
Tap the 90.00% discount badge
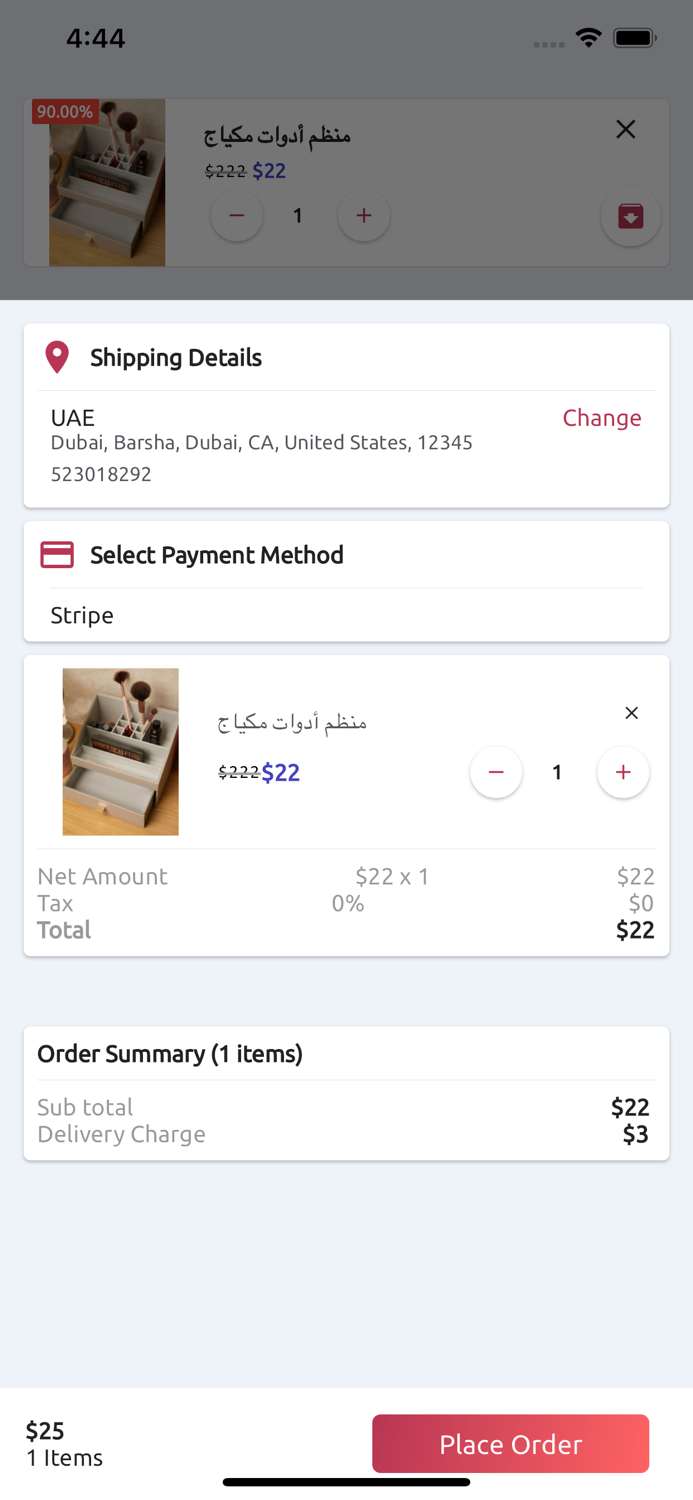pos(65,112)
